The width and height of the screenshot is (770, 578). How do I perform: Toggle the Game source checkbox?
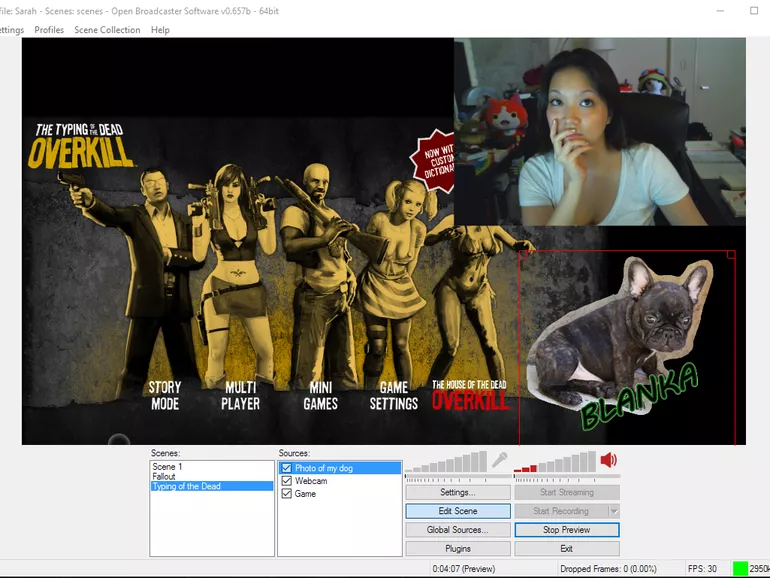(x=287, y=494)
